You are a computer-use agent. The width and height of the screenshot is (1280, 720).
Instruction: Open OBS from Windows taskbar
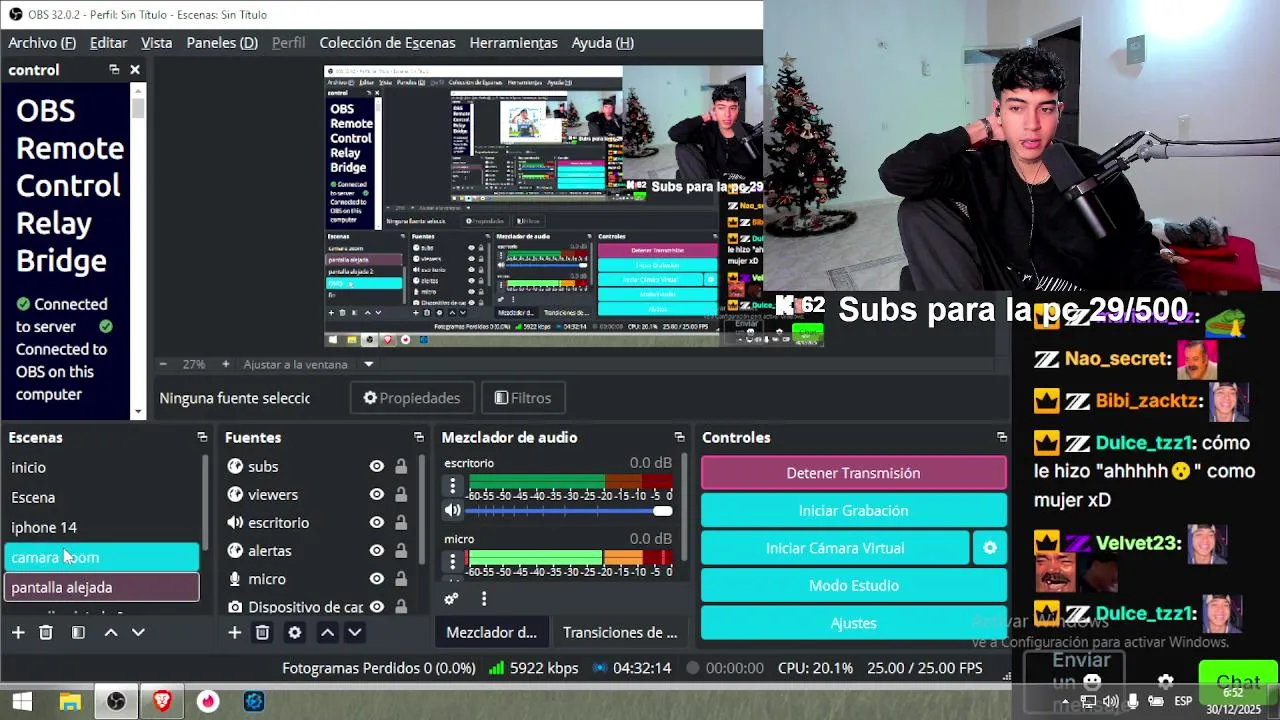coord(116,702)
